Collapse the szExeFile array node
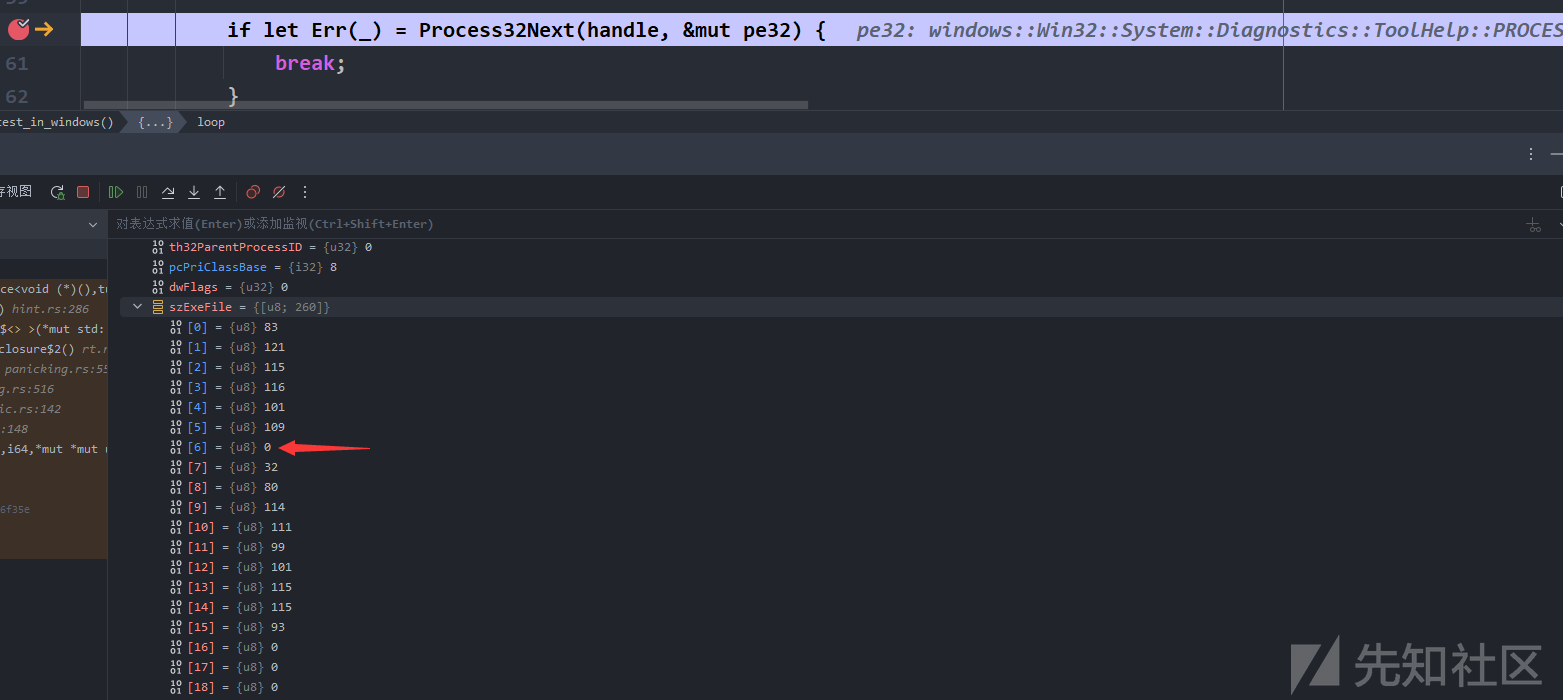The width and height of the screenshot is (1563, 700). pos(138,307)
